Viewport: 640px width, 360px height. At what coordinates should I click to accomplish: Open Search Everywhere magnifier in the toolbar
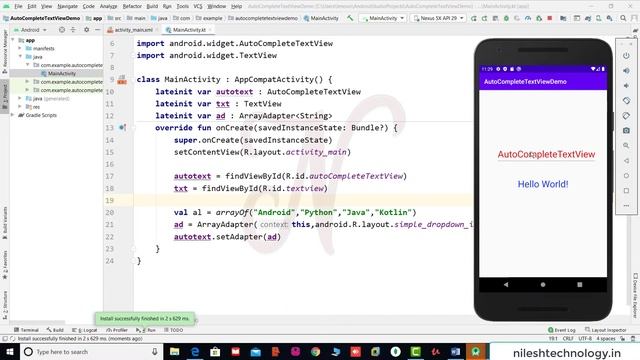tap(623, 18)
